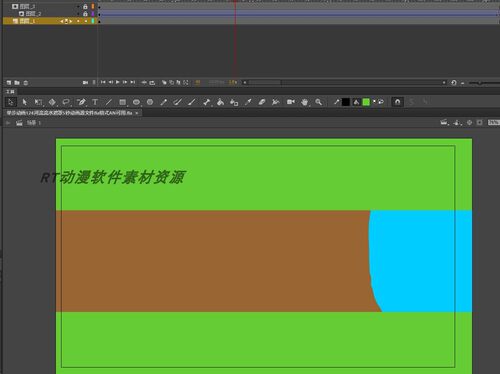Toggle onion skin outlines

pyautogui.click(x=171, y=82)
